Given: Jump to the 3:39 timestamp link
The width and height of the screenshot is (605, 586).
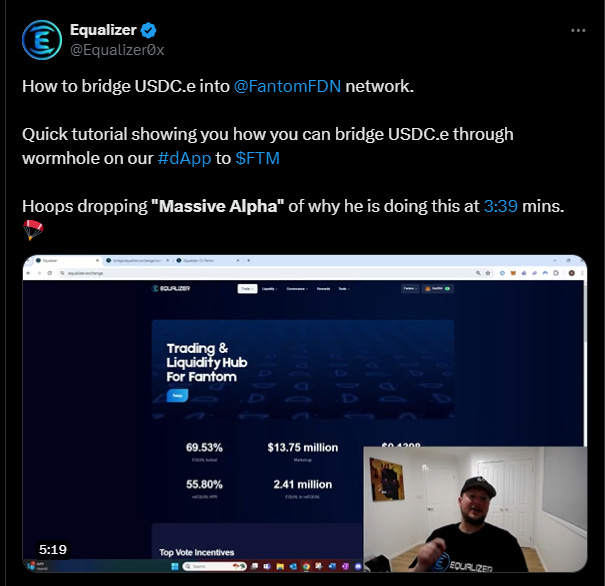Looking at the screenshot, I should point(500,206).
